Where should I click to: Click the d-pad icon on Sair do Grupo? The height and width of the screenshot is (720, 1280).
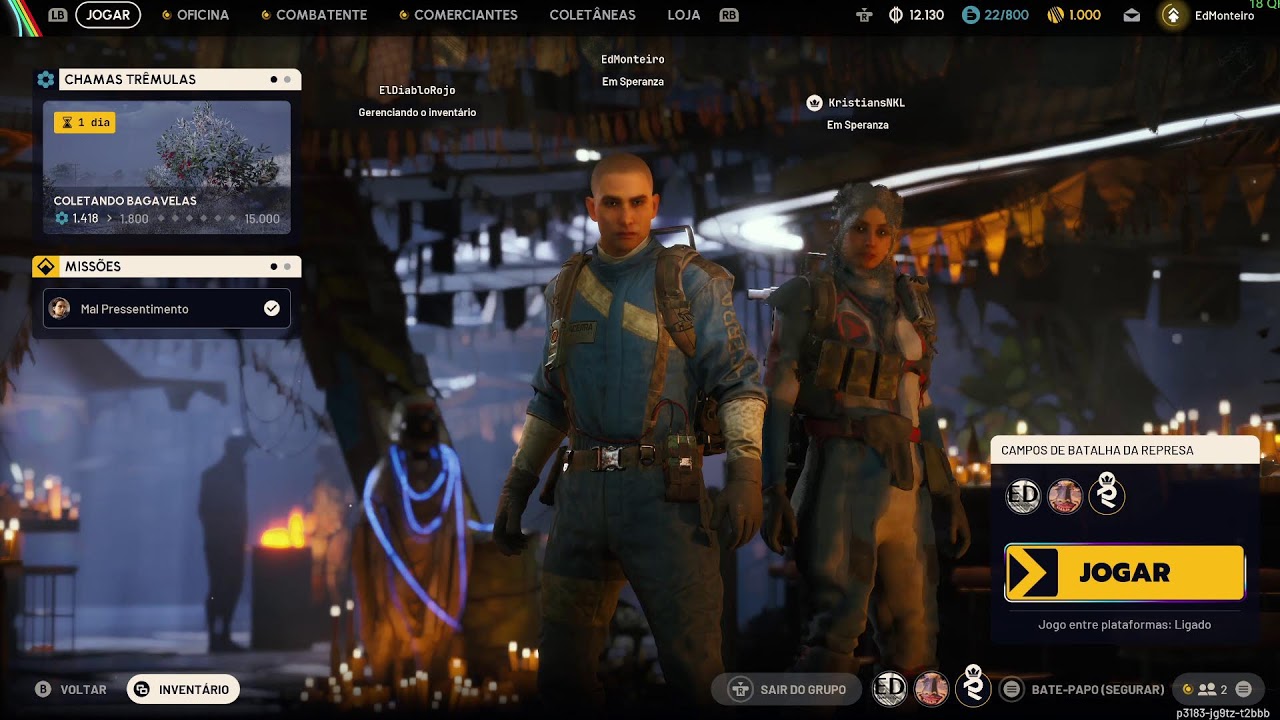point(740,689)
